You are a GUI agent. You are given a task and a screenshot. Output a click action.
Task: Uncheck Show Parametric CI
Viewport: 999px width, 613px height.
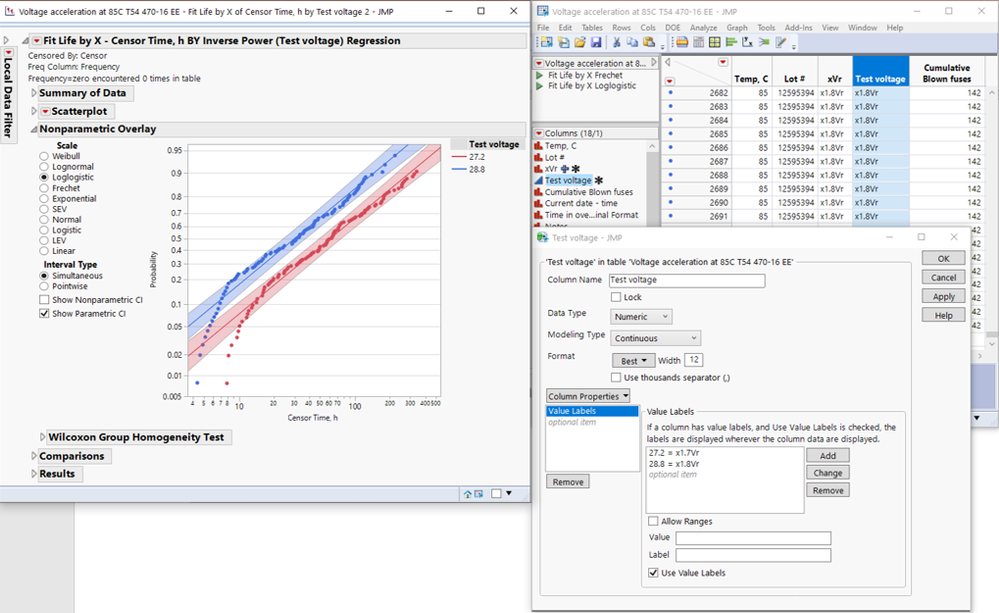coord(44,314)
